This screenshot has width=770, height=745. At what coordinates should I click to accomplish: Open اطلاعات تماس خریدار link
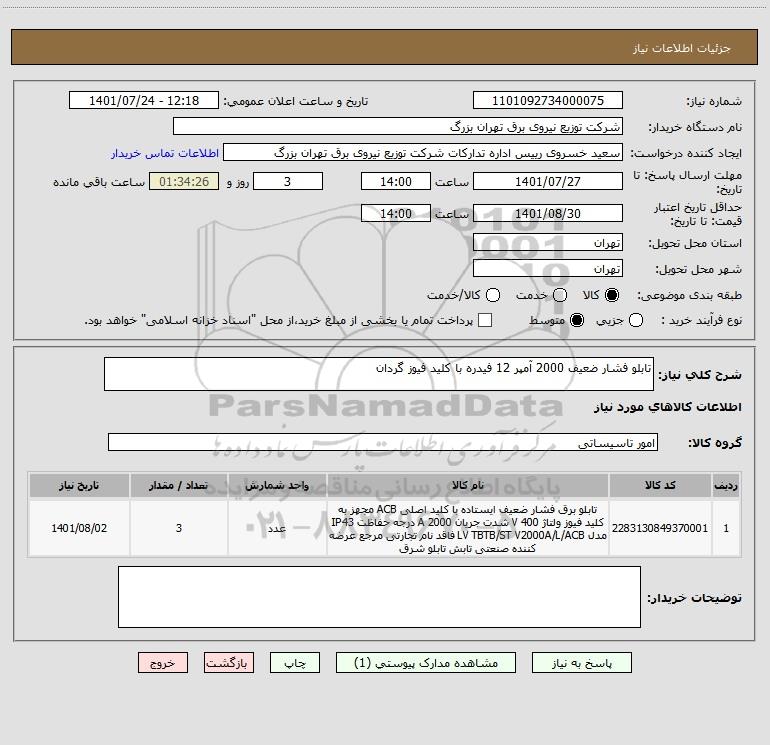[165, 153]
